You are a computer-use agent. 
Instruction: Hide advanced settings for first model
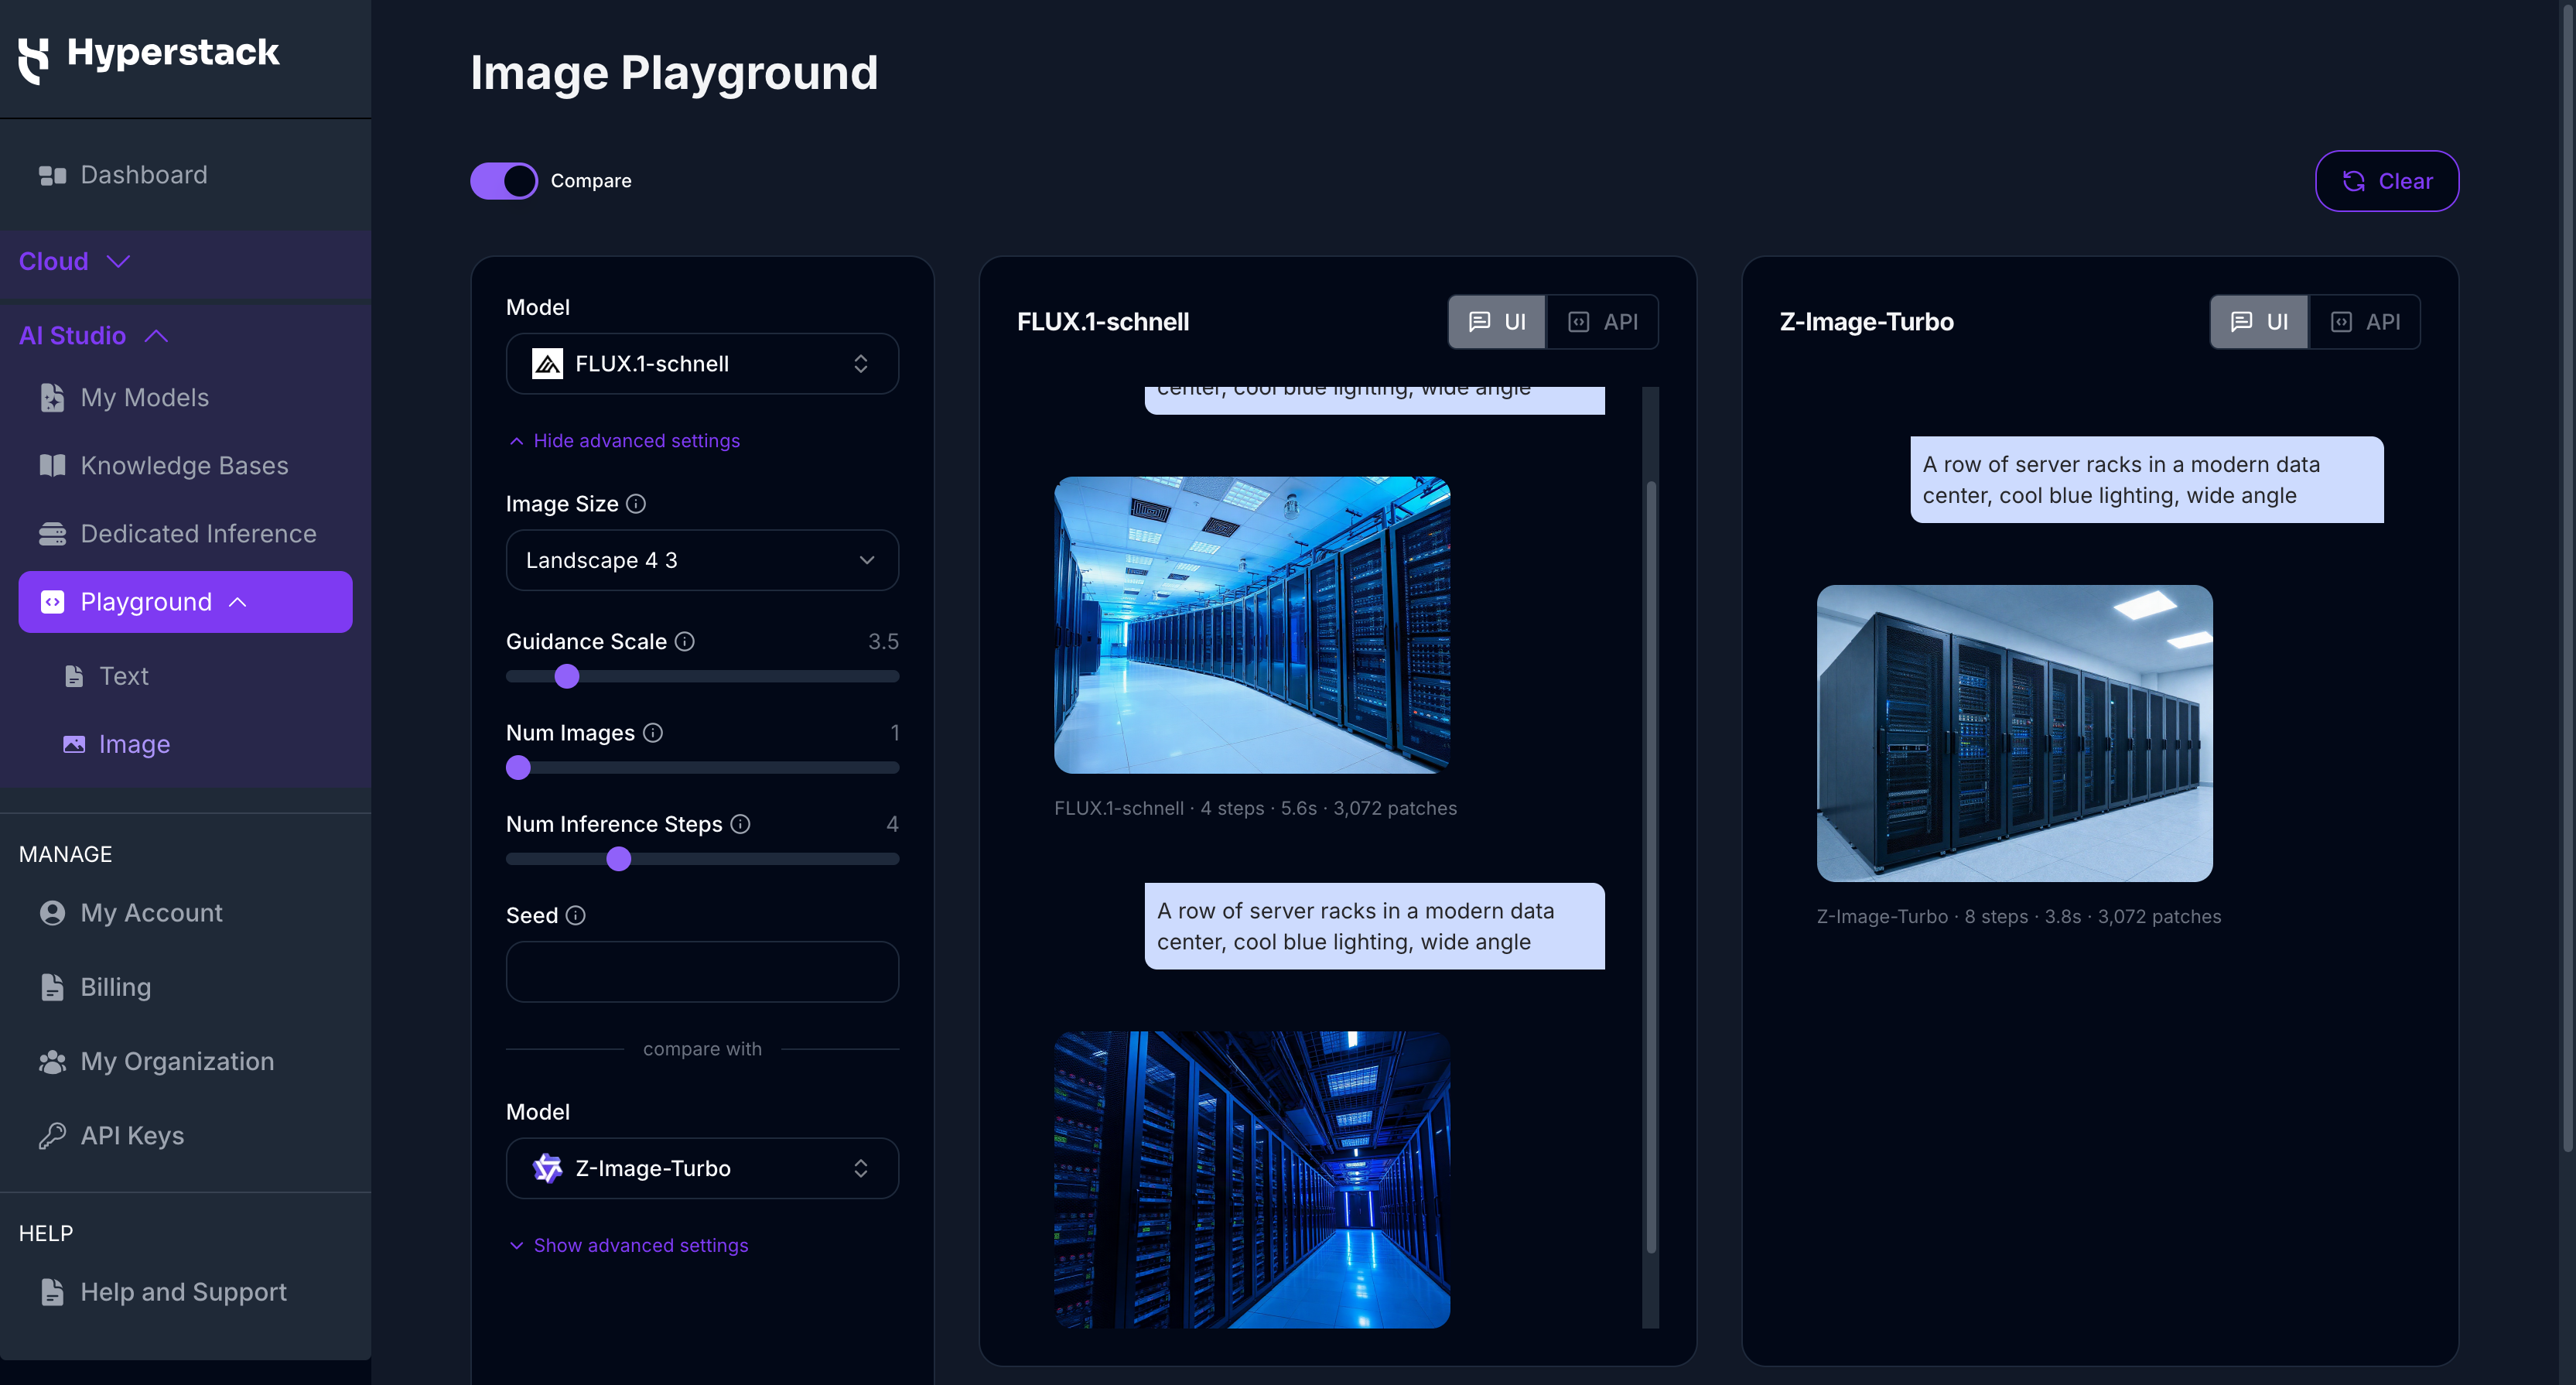[x=625, y=441]
